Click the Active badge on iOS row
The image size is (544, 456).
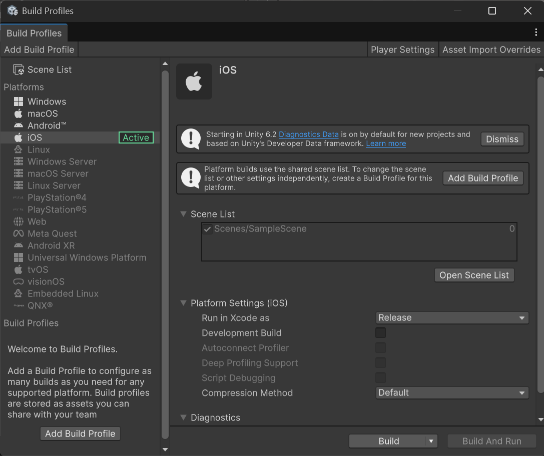(x=136, y=138)
